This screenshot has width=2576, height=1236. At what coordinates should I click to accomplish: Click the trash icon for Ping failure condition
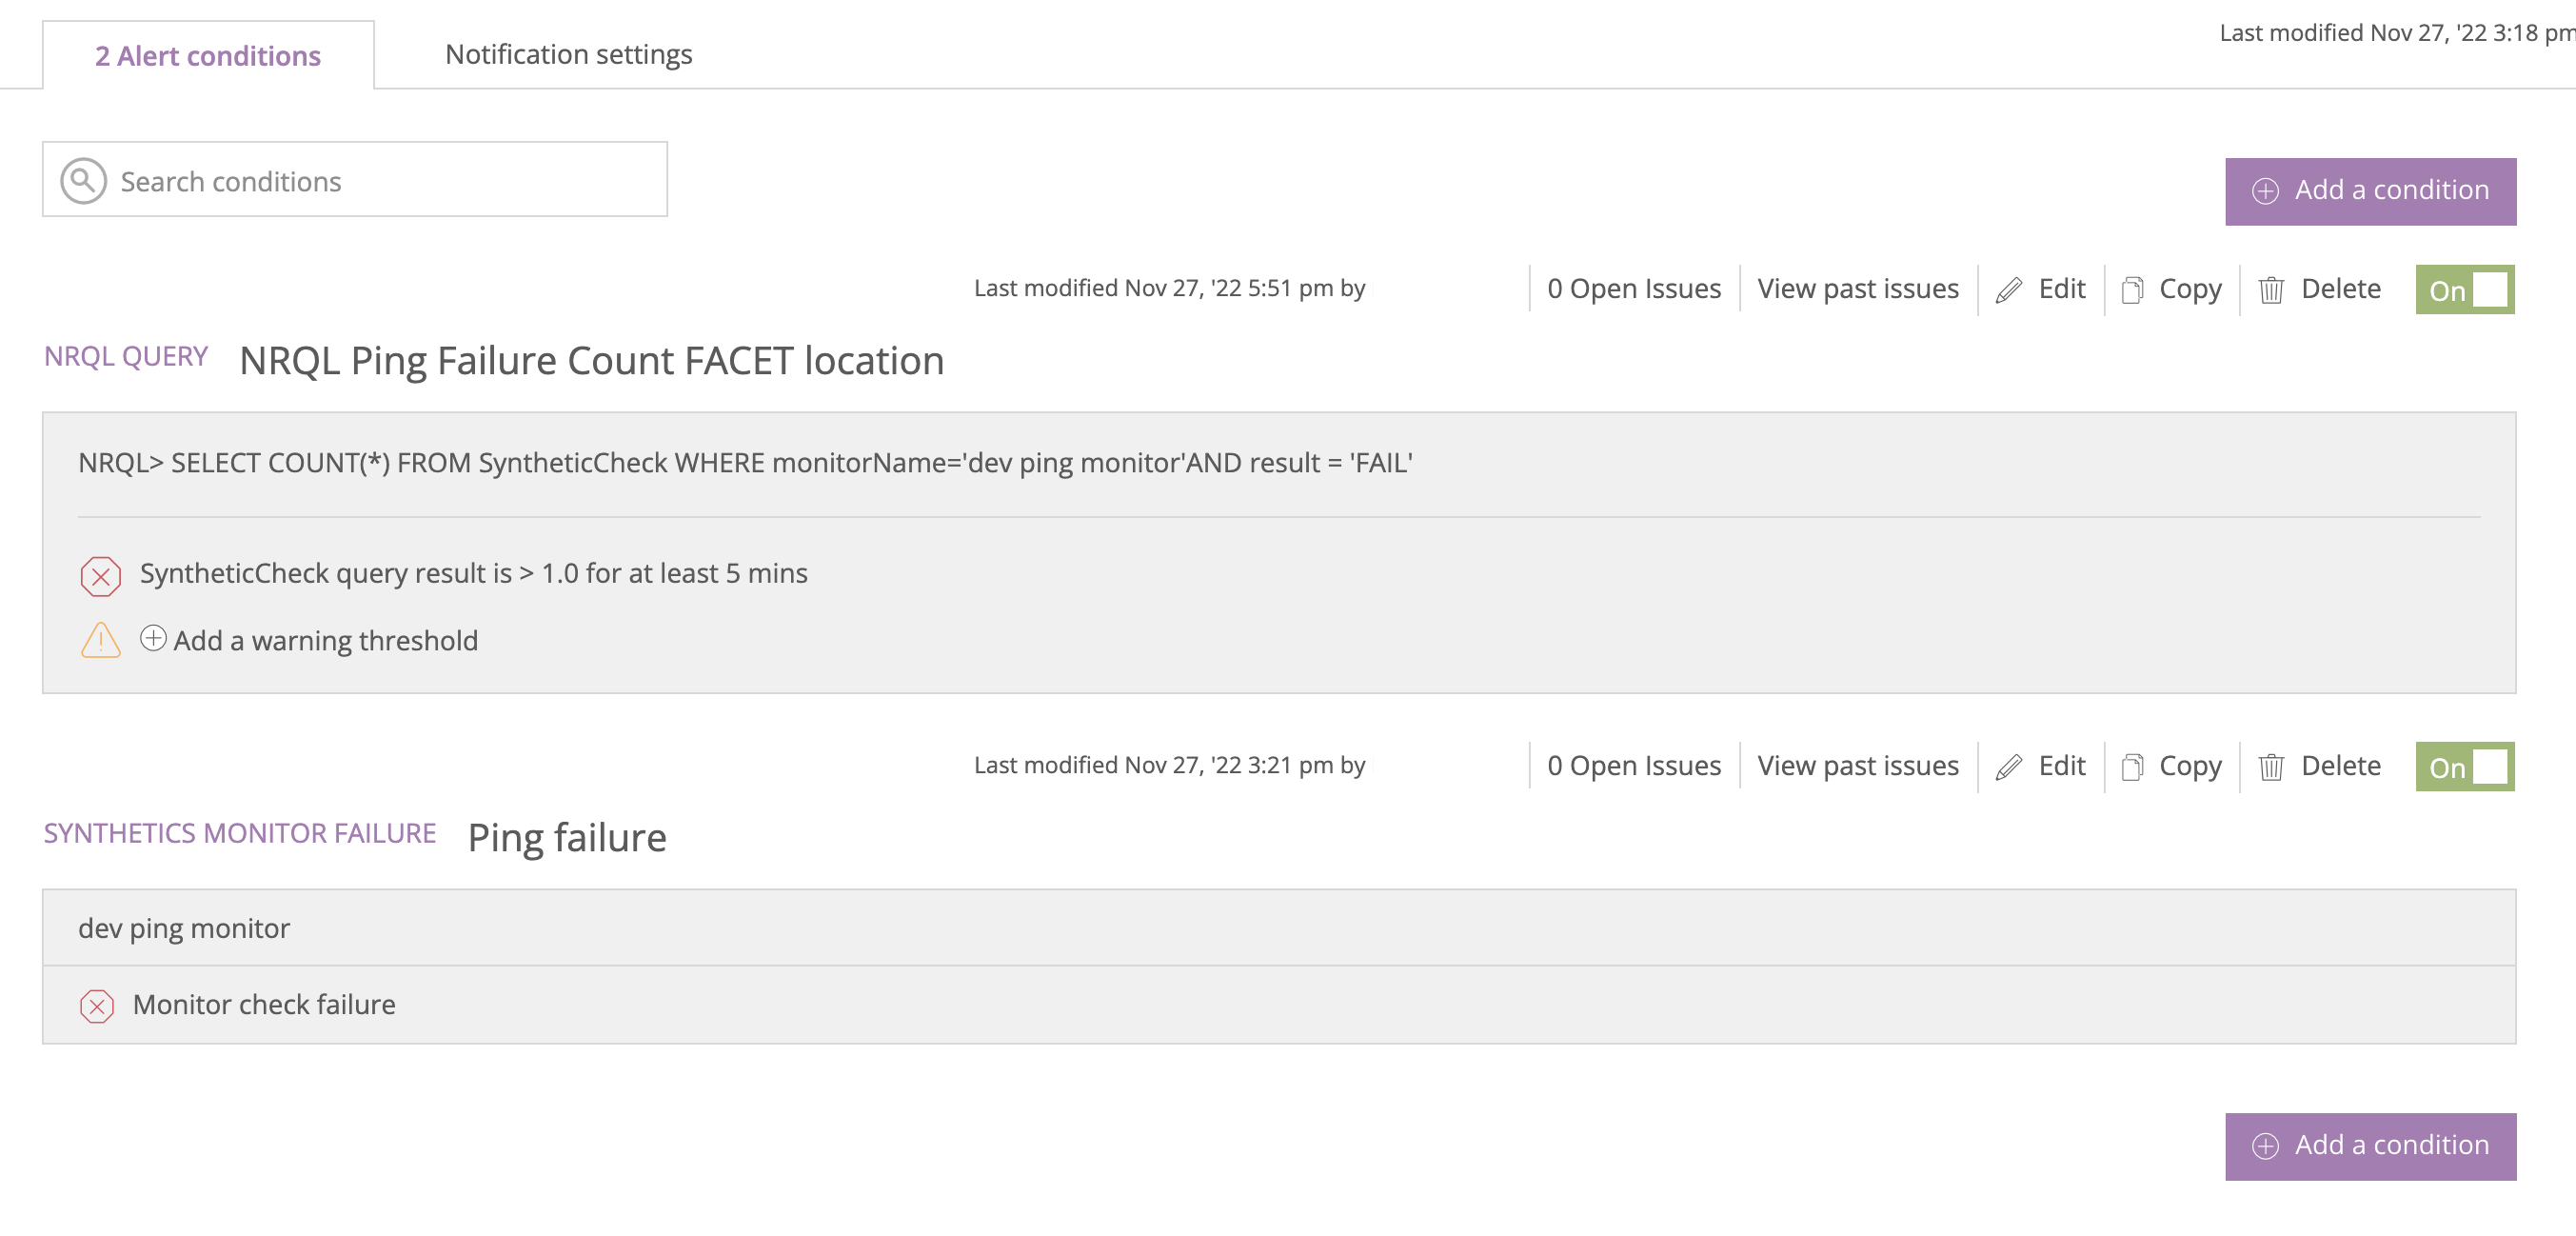2271,766
